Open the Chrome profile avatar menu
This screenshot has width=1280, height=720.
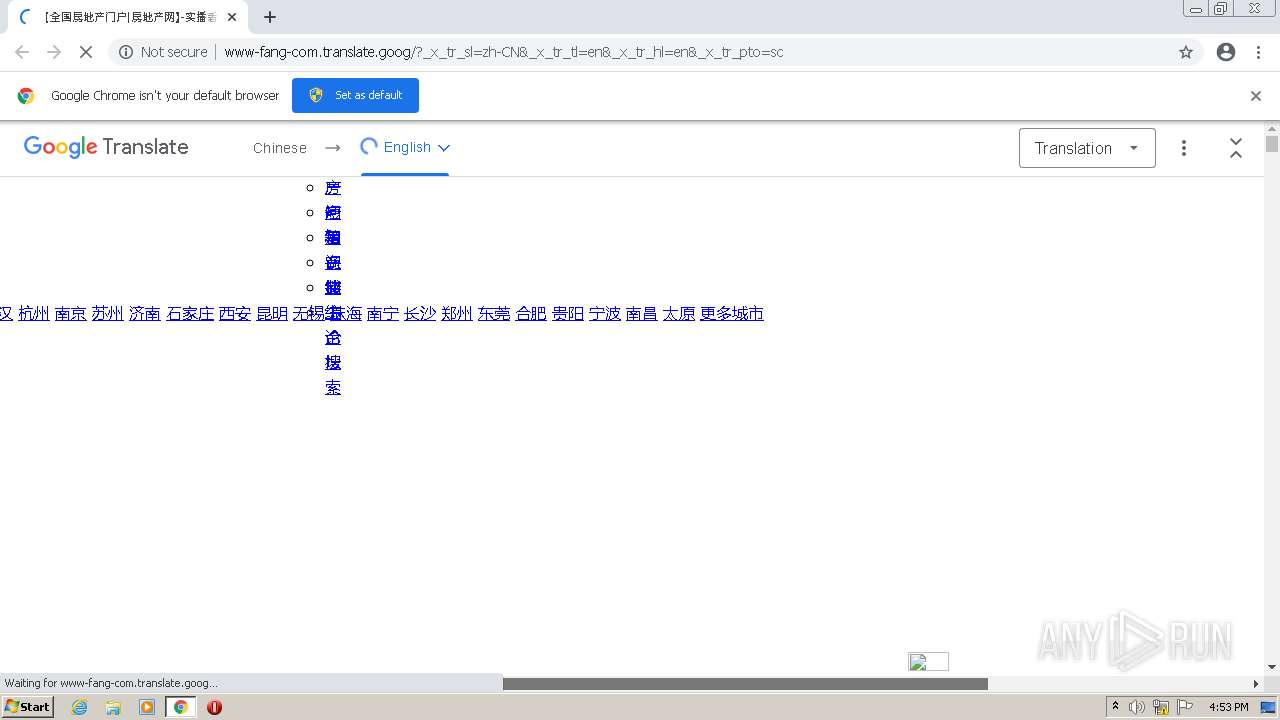1226,52
